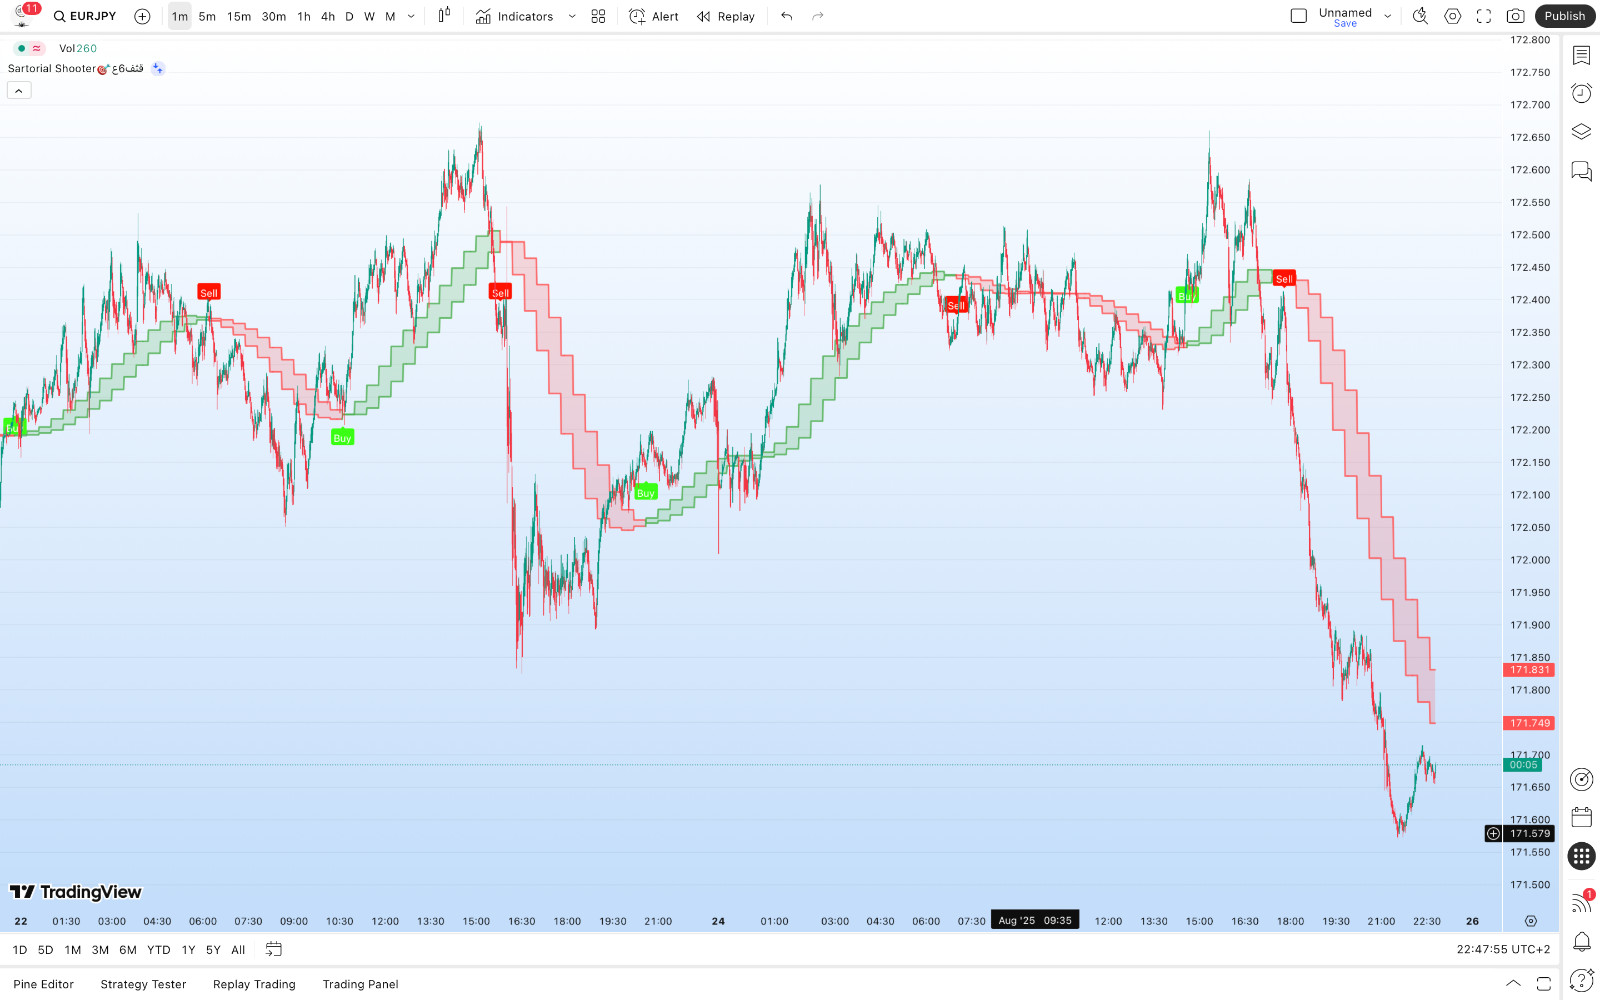1600x1000 pixels.
Task: Take a chart snapshot with camera
Action: [1516, 16]
